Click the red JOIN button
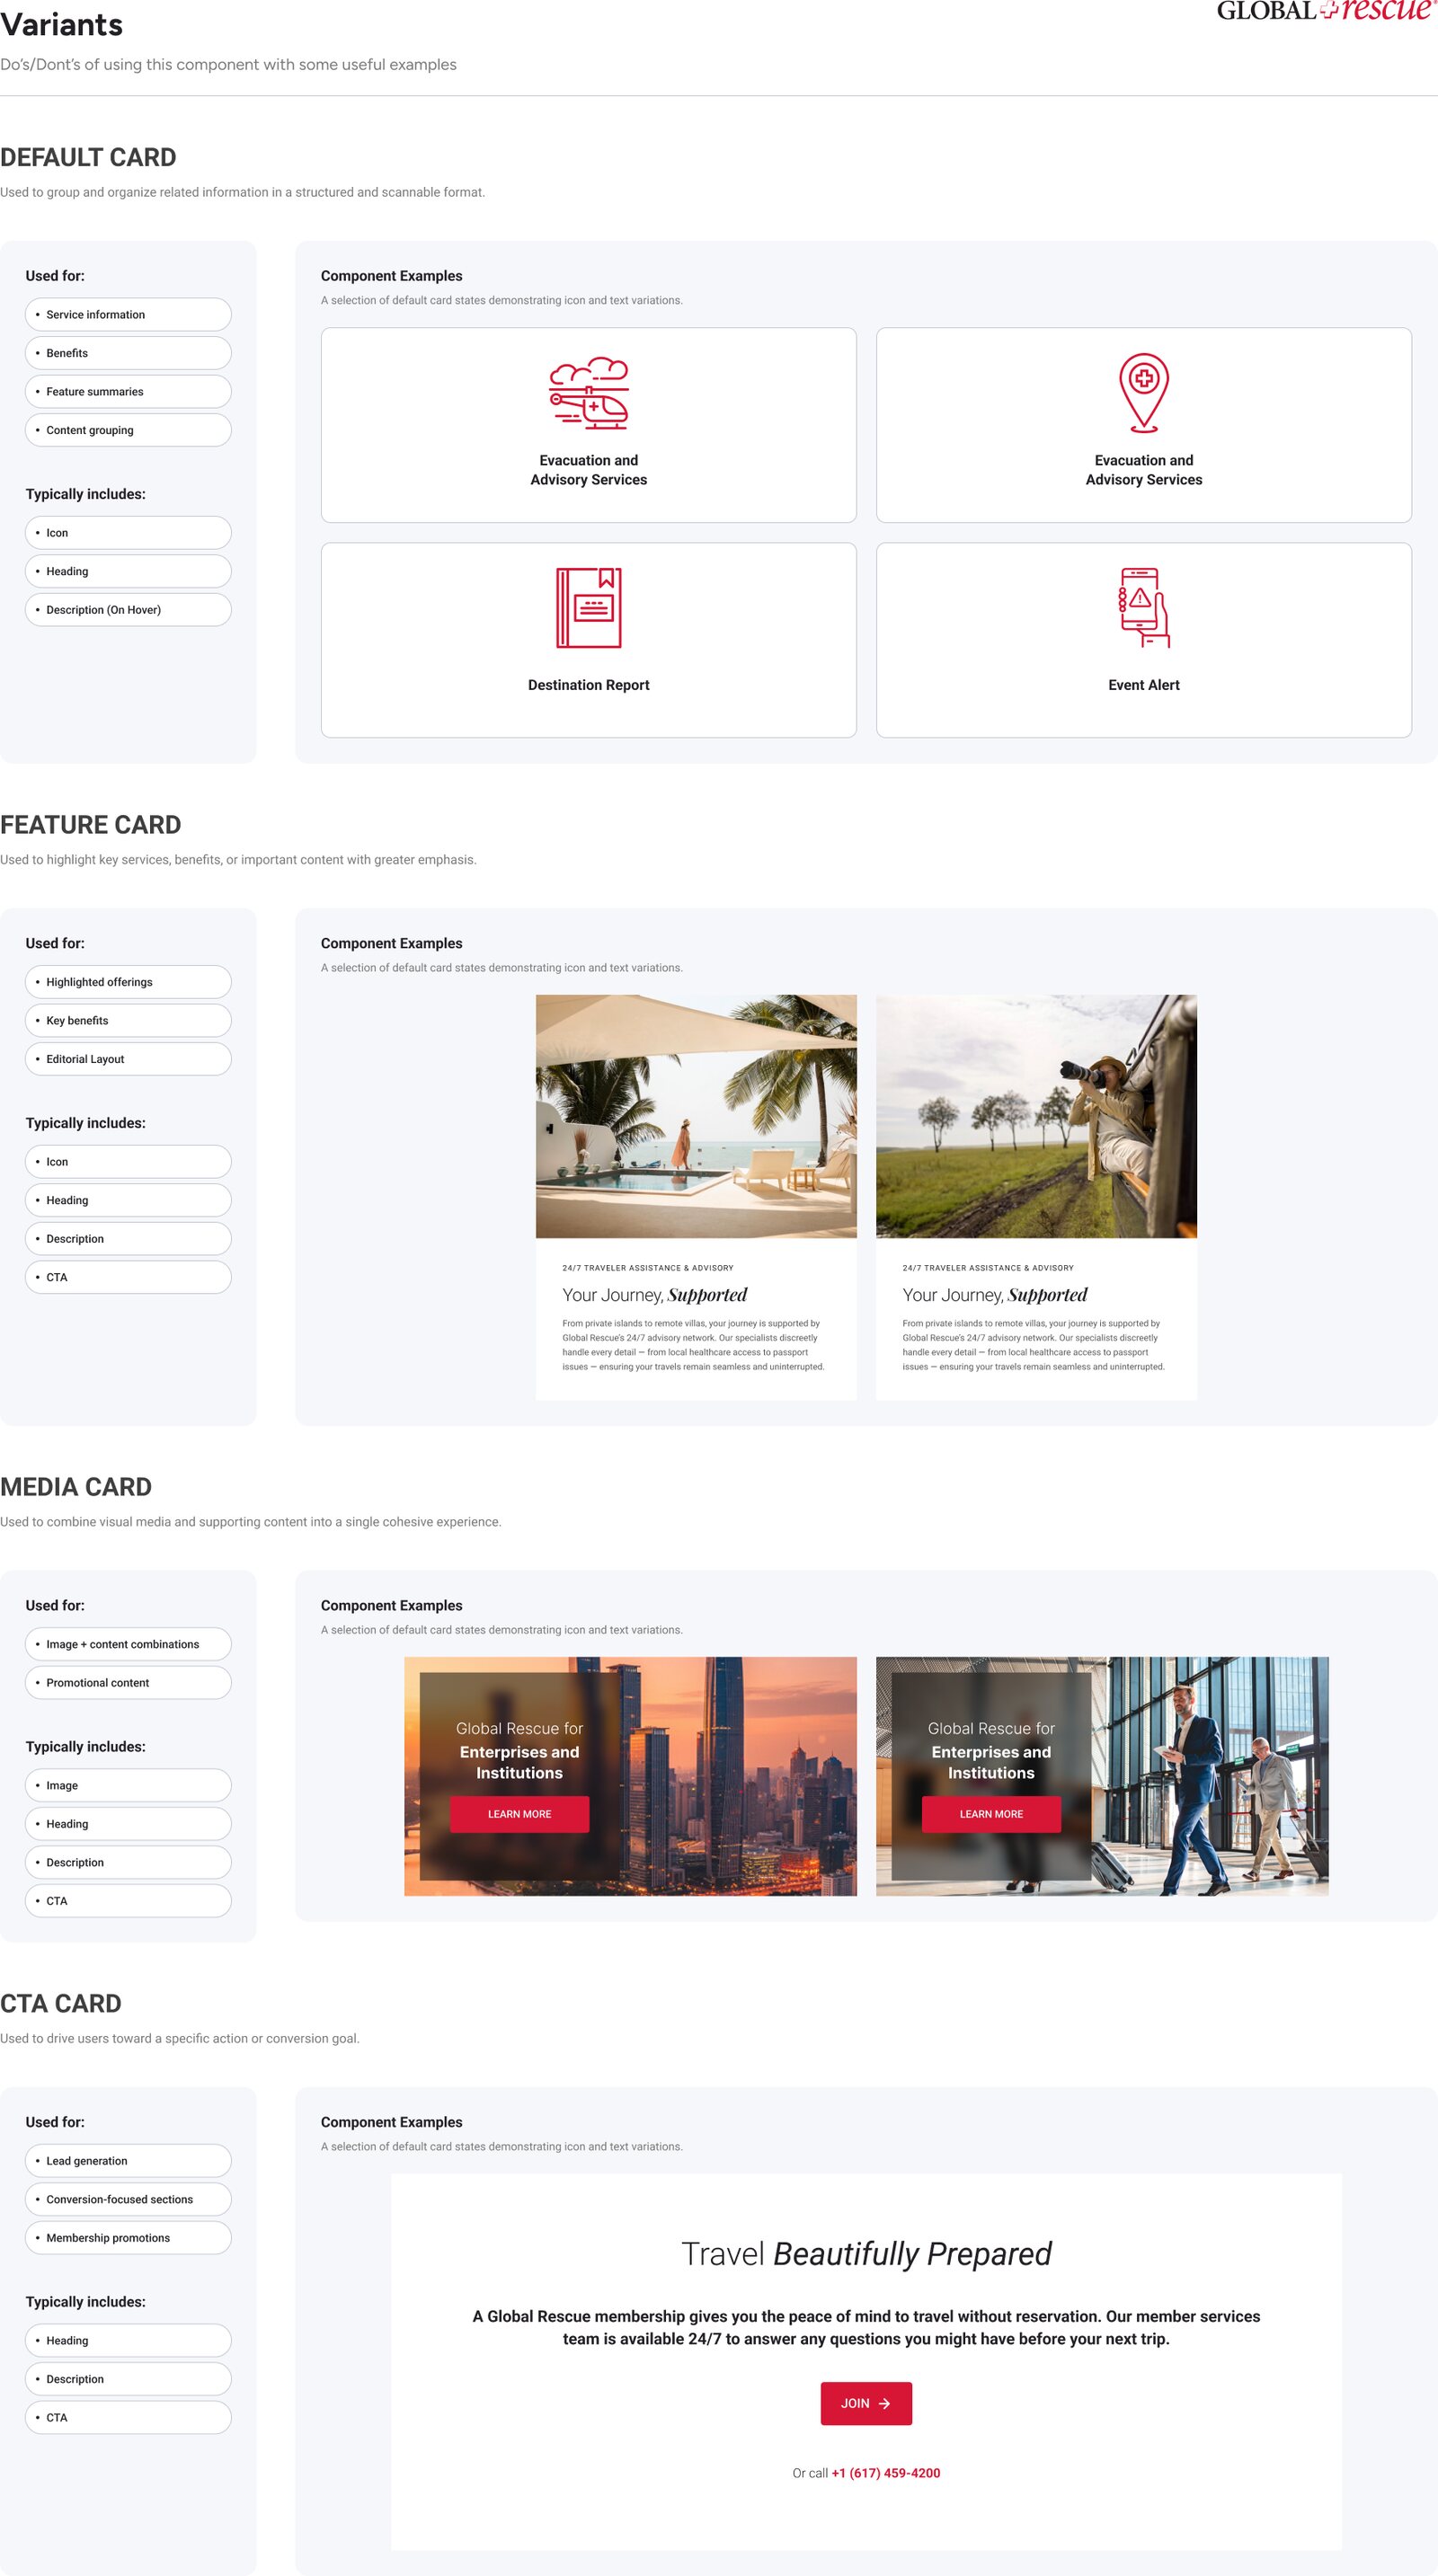 tap(866, 2403)
